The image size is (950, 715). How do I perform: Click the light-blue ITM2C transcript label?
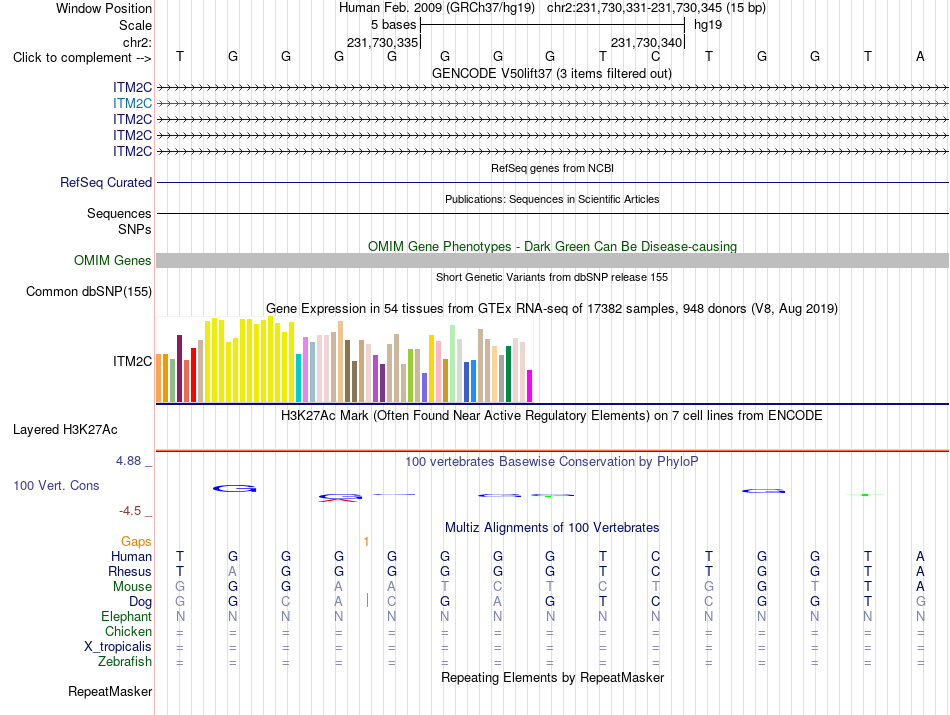(x=132, y=104)
